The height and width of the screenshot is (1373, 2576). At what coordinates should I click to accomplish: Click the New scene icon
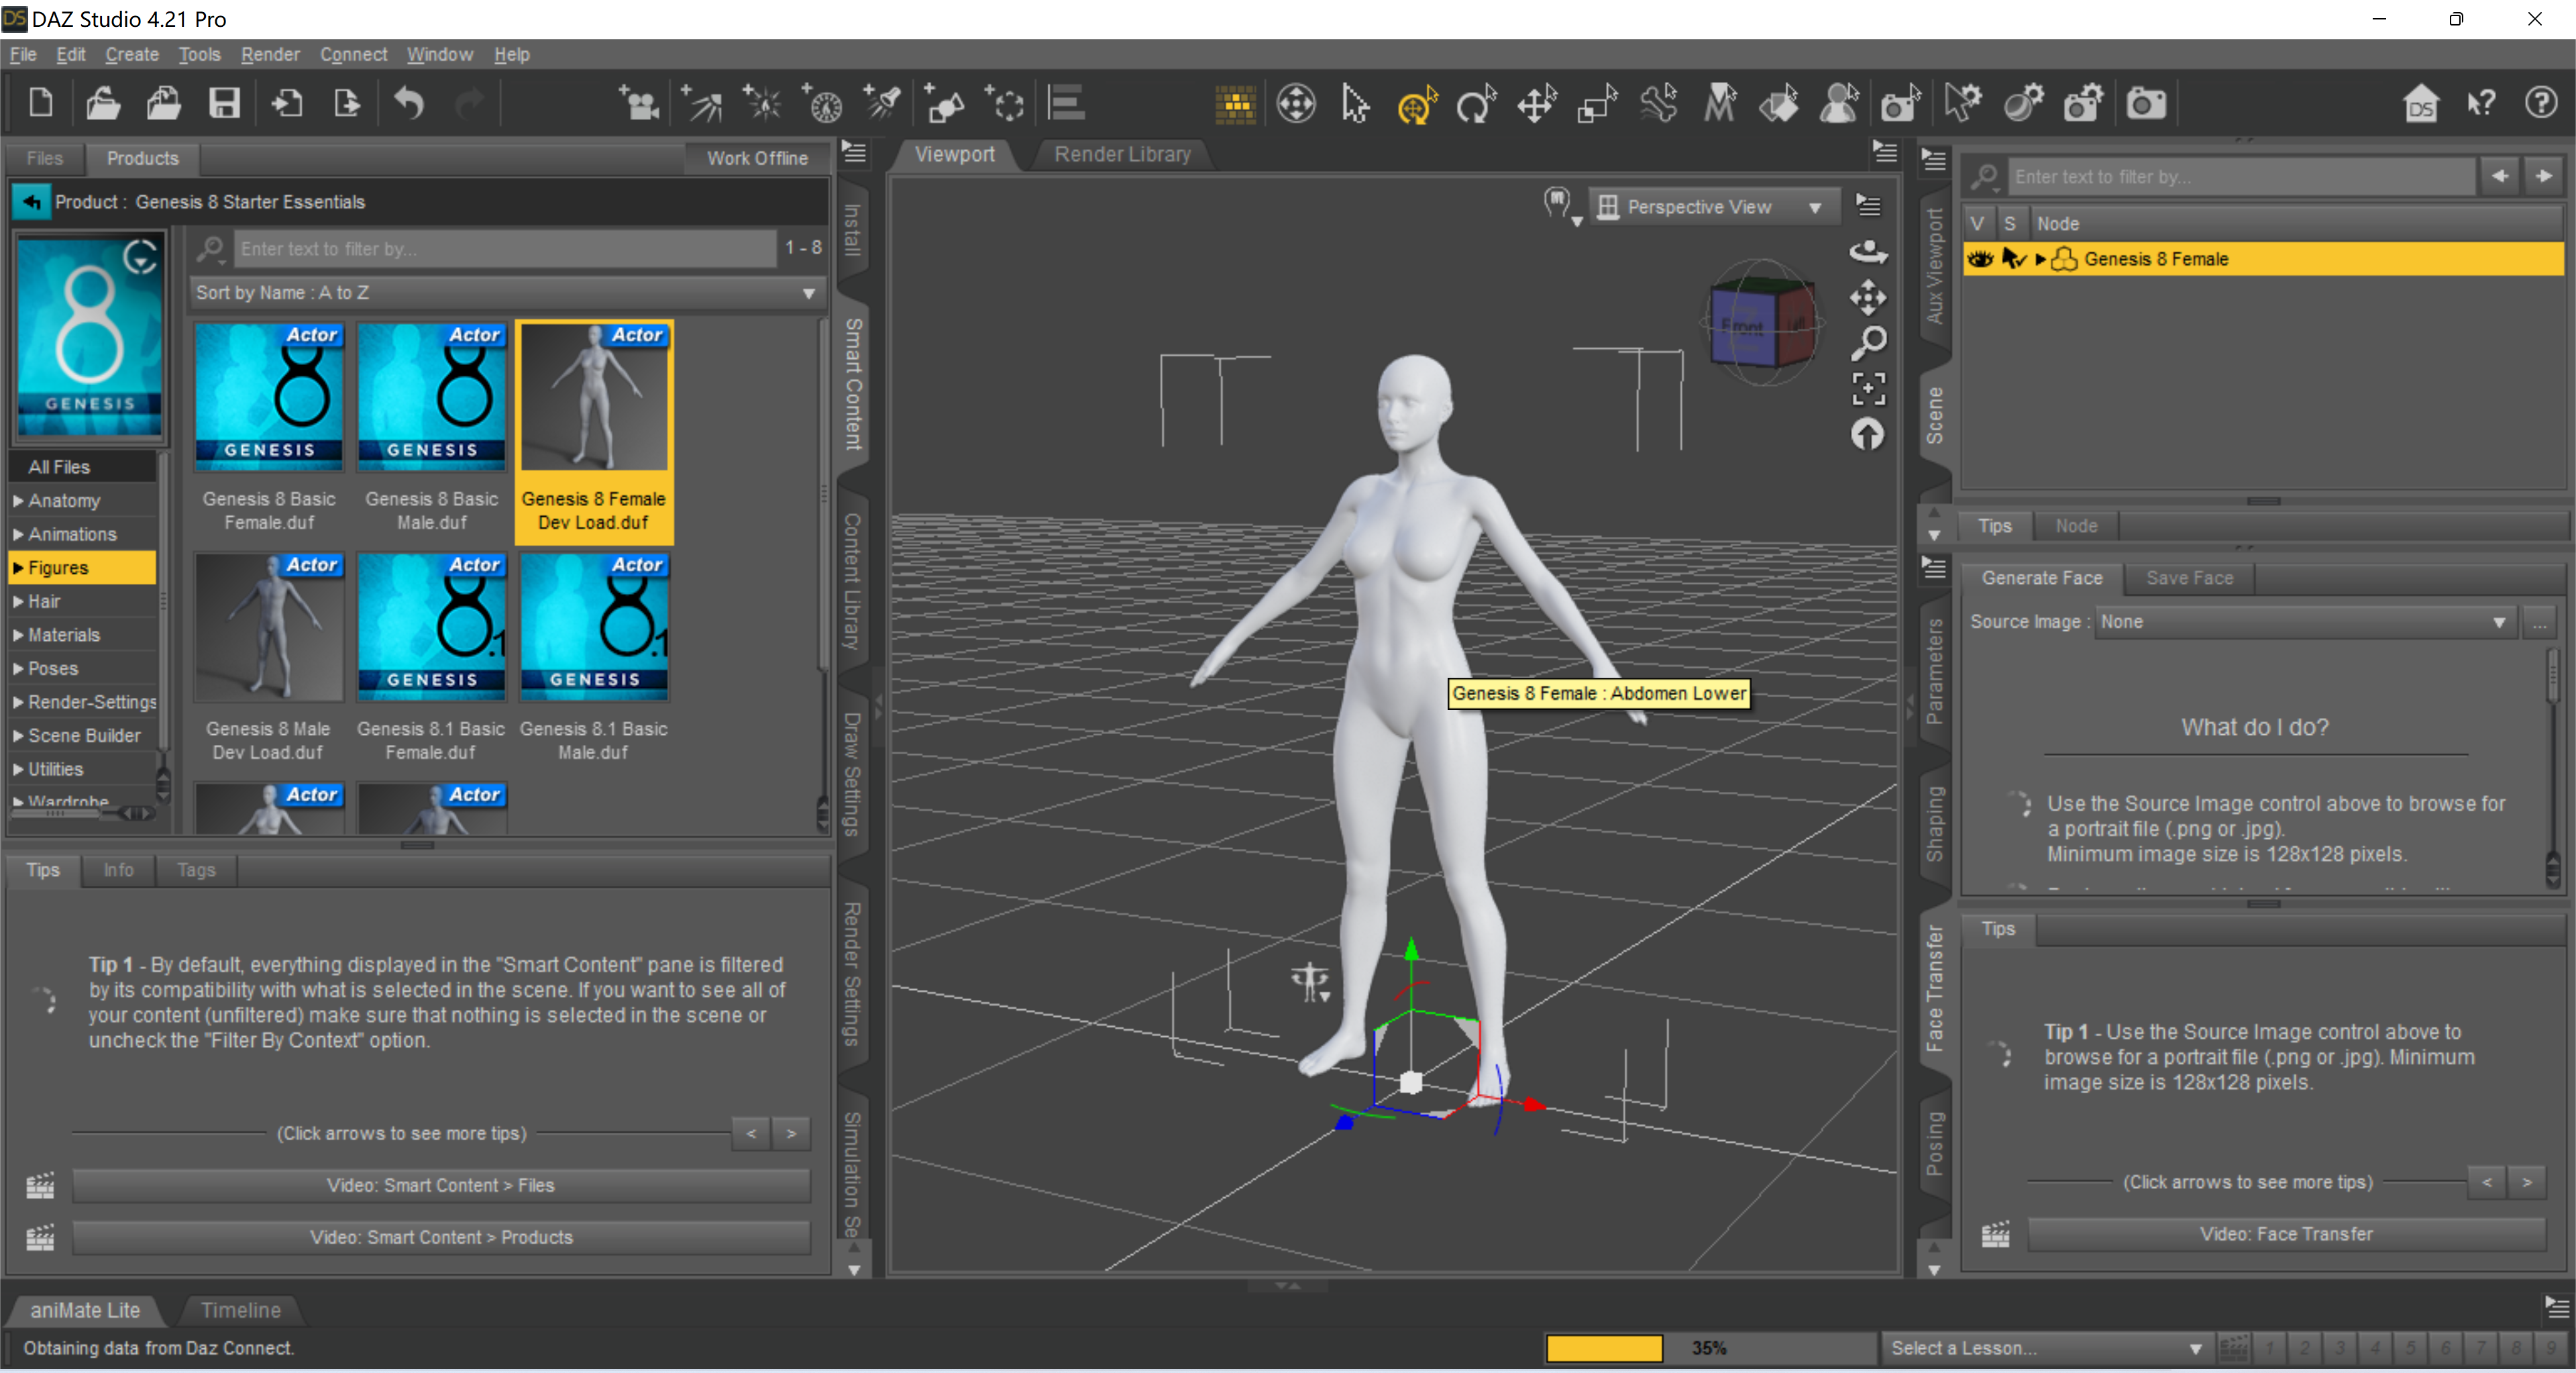(x=40, y=103)
